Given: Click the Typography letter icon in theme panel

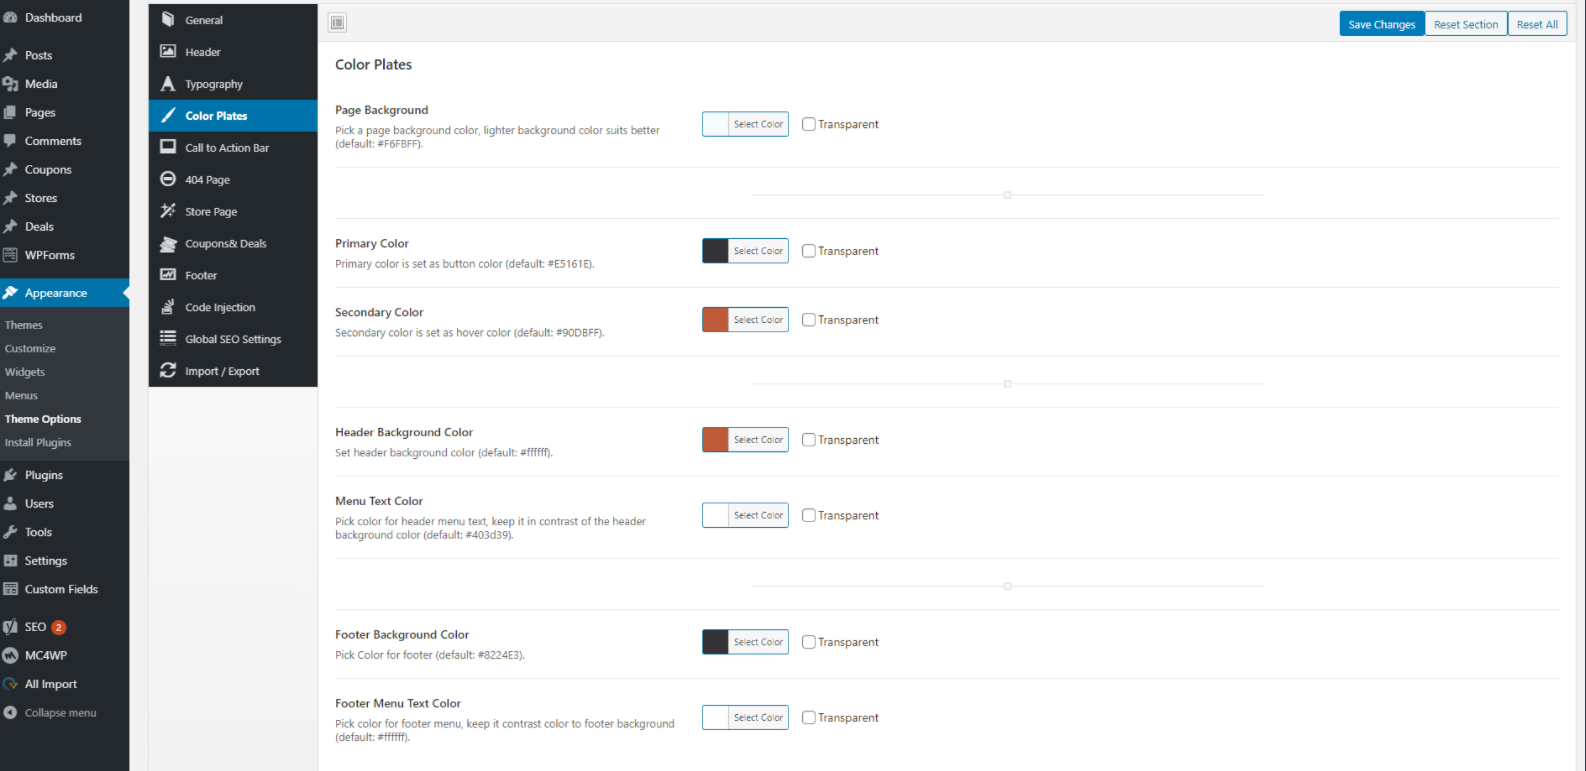Looking at the screenshot, I should pos(168,84).
